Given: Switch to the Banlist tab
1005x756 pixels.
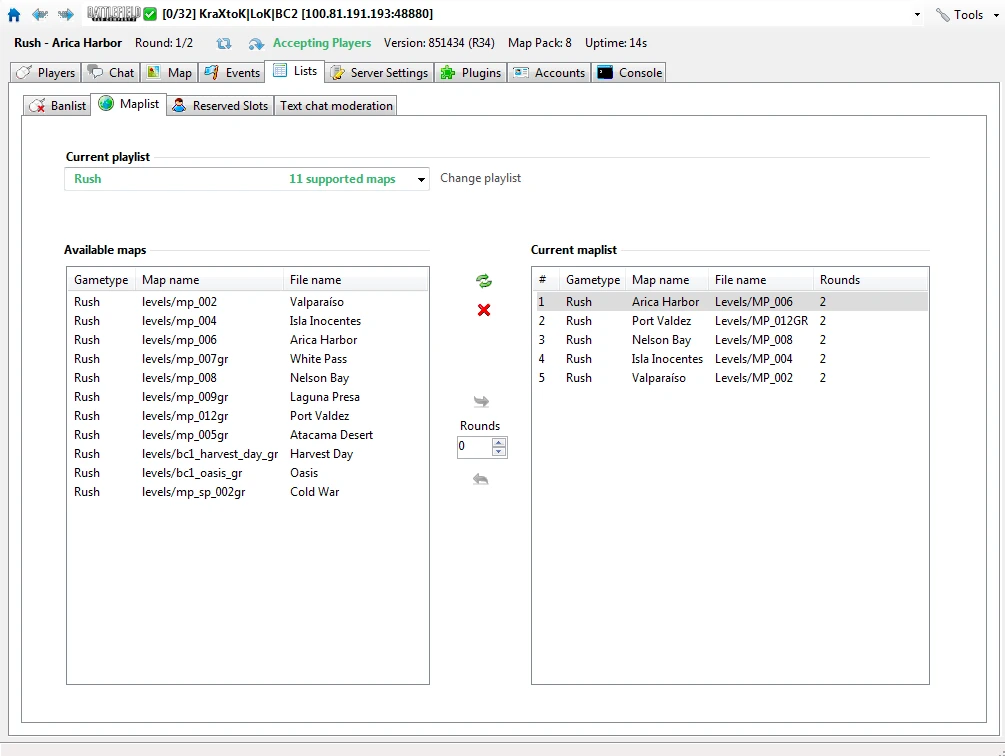Looking at the screenshot, I should [57, 105].
